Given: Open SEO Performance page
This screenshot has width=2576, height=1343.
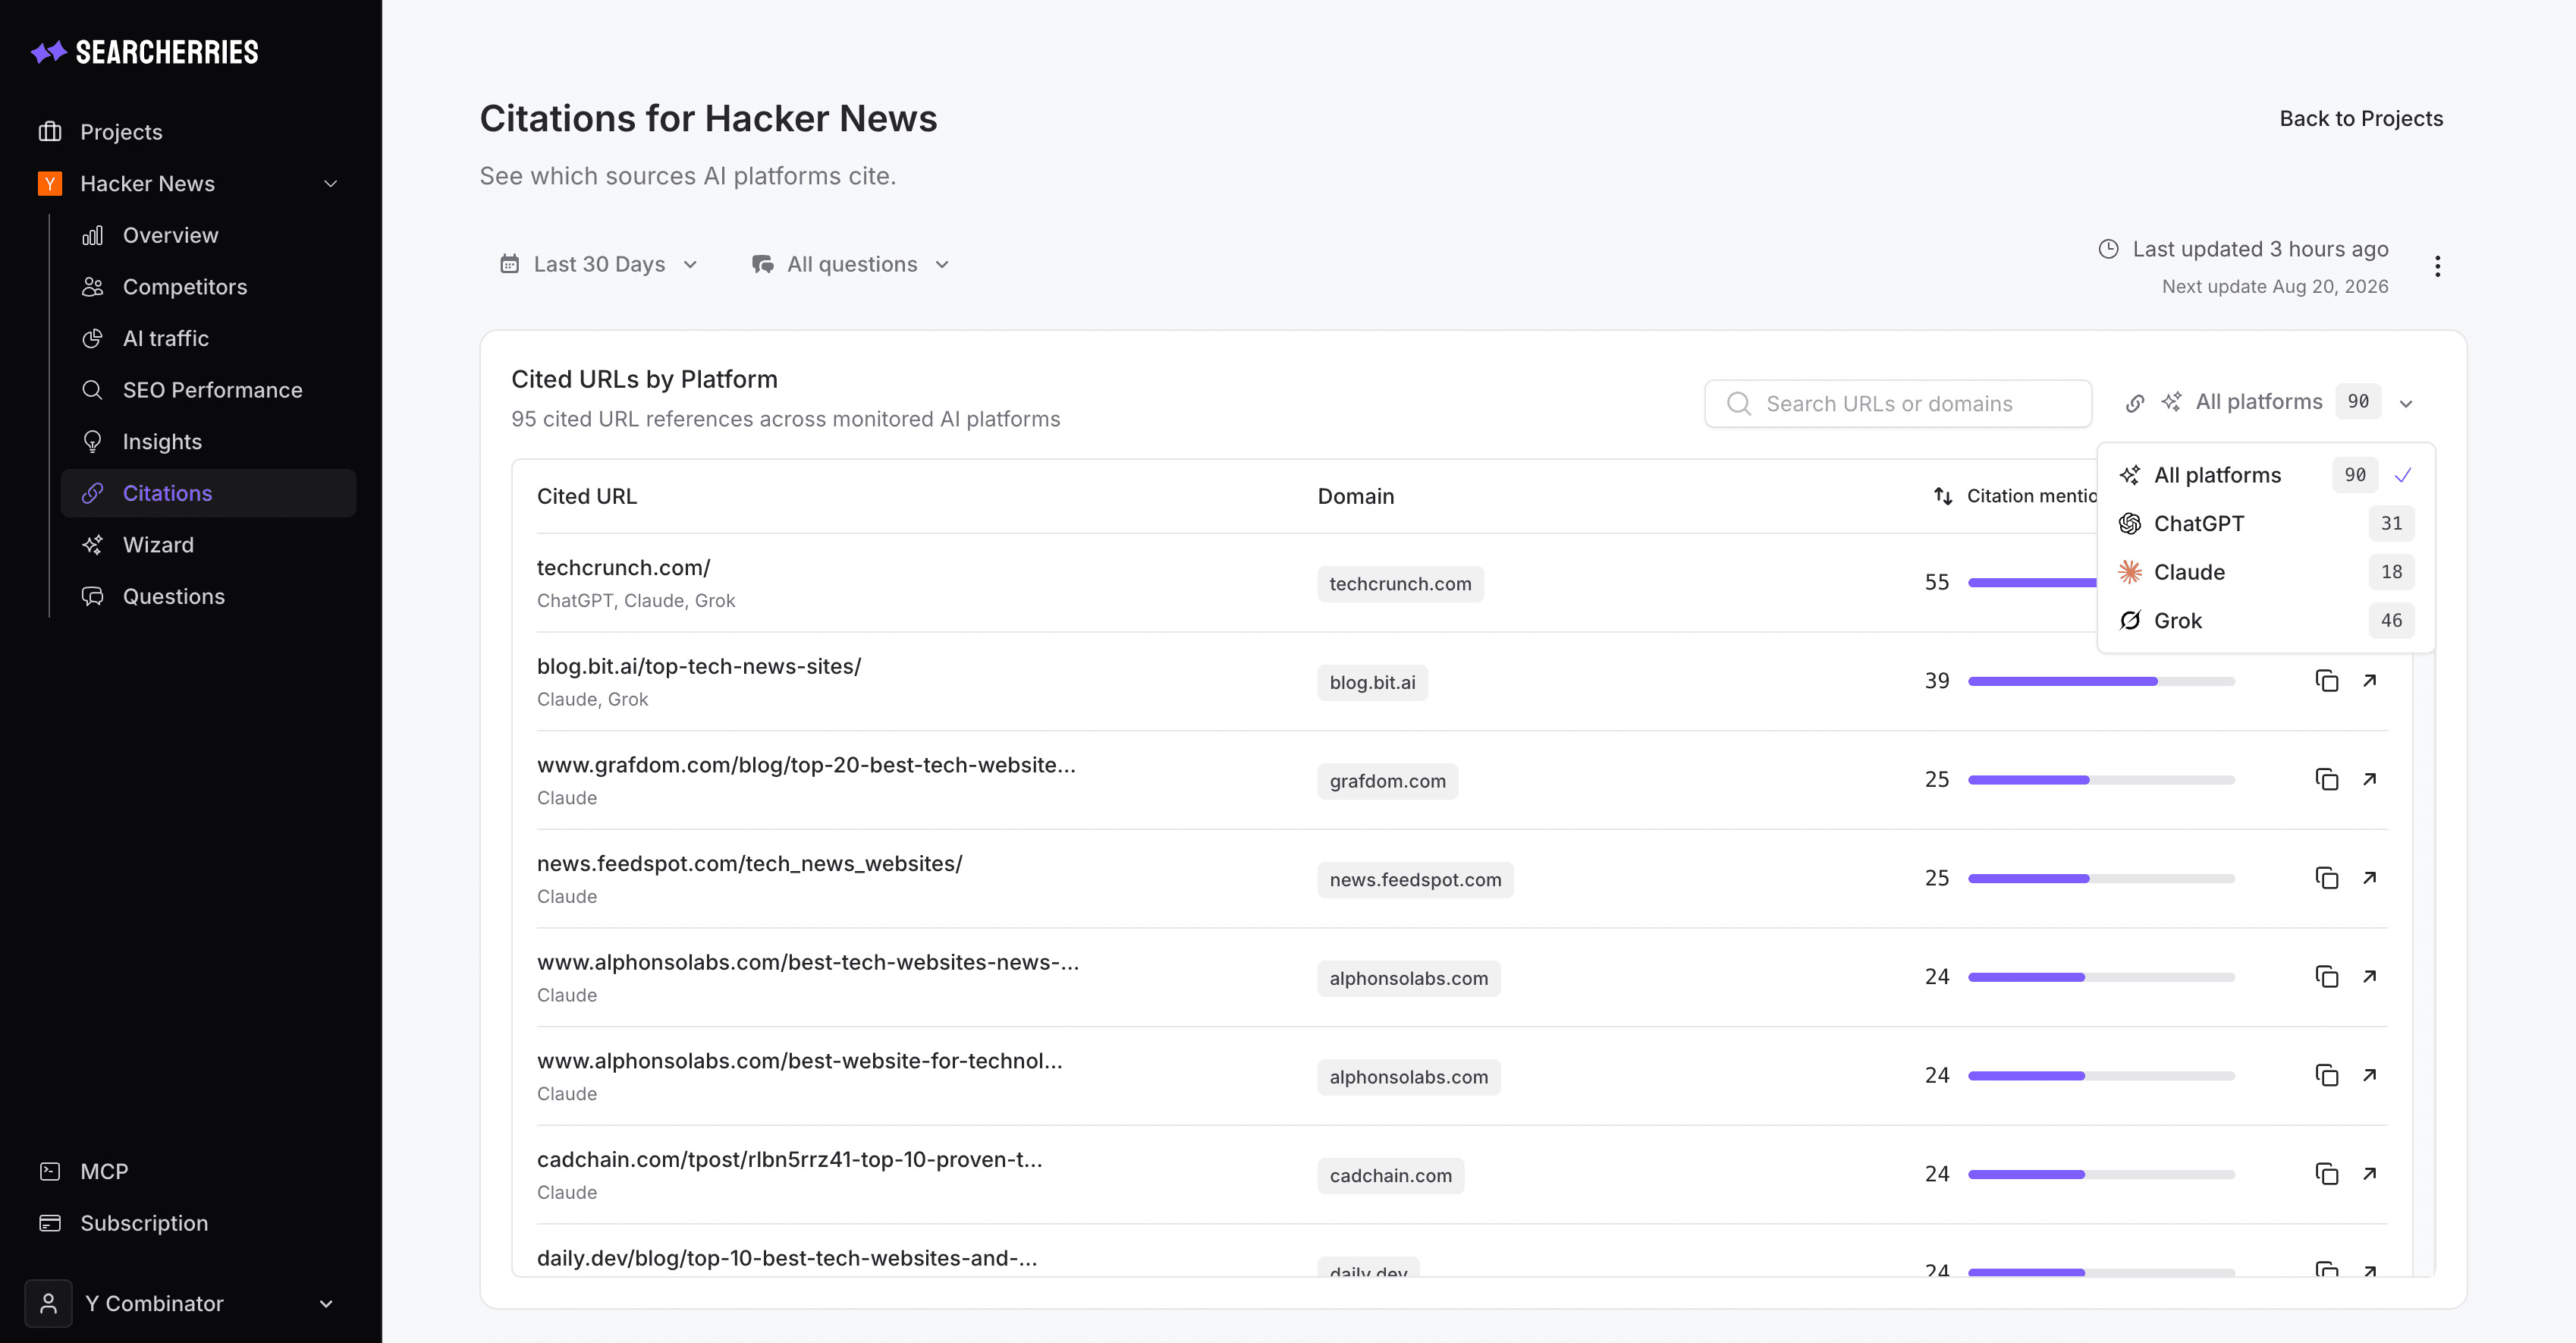Looking at the screenshot, I should [x=212, y=390].
